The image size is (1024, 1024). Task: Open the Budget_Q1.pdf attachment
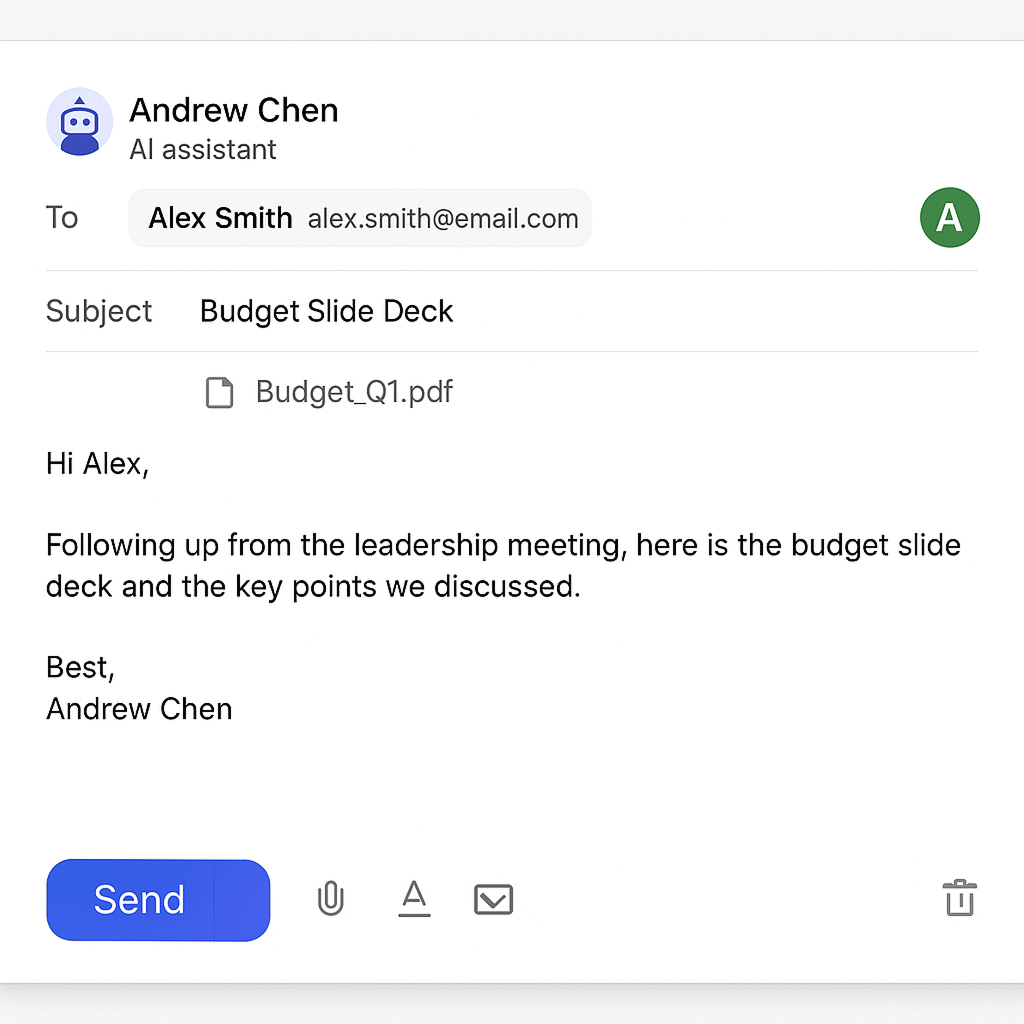click(x=354, y=392)
